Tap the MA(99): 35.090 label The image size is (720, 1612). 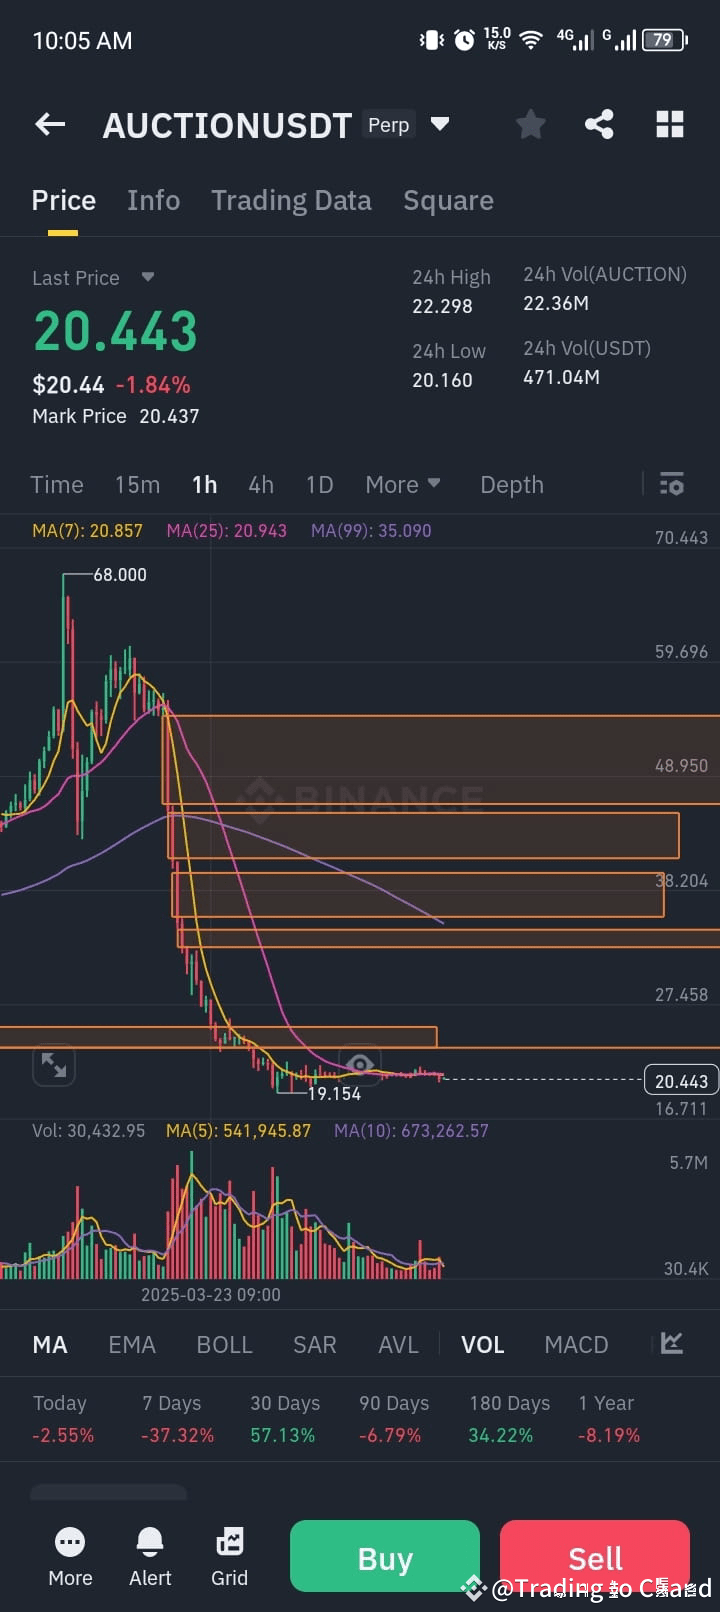click(371, 531)
